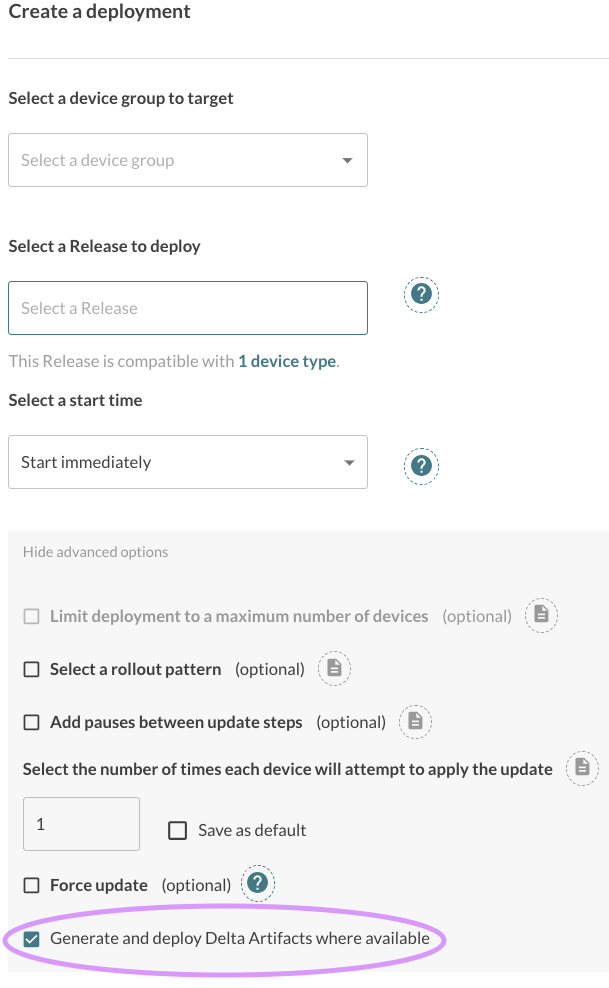Image resolution: width=609 pixels, height=988 pixels.
Task: Click the 1 device type link
Action: point(287,362)
